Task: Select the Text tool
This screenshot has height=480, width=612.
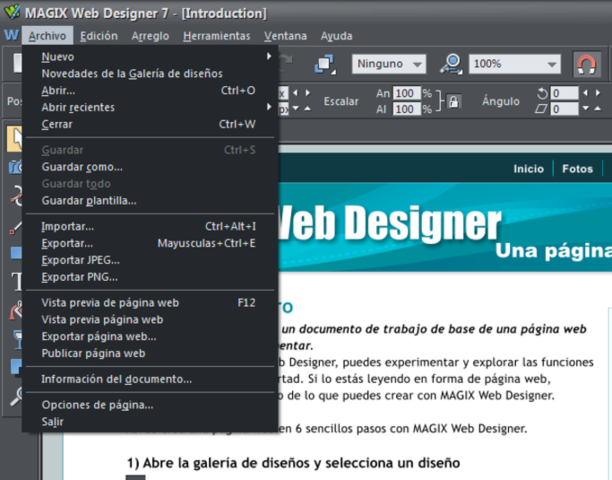Action: [x=16, y=281]
